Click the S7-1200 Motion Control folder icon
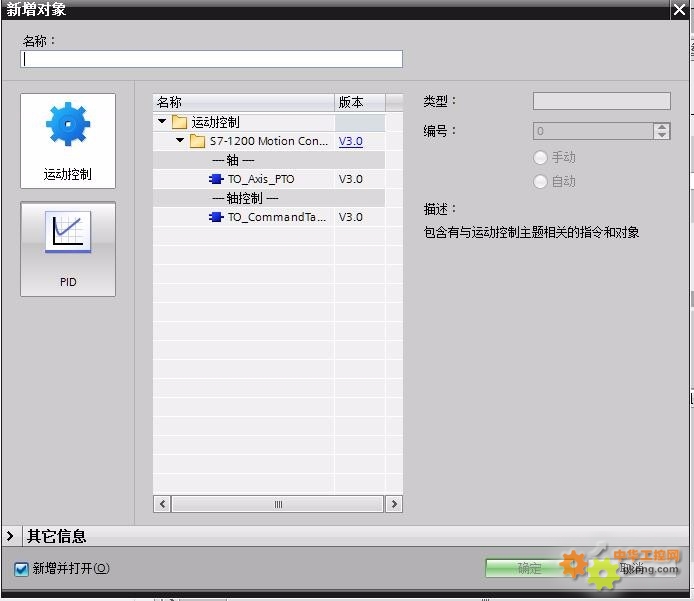The height and width of the screenshot is (601, 694). pyautogui.click(x=197, y=141)
